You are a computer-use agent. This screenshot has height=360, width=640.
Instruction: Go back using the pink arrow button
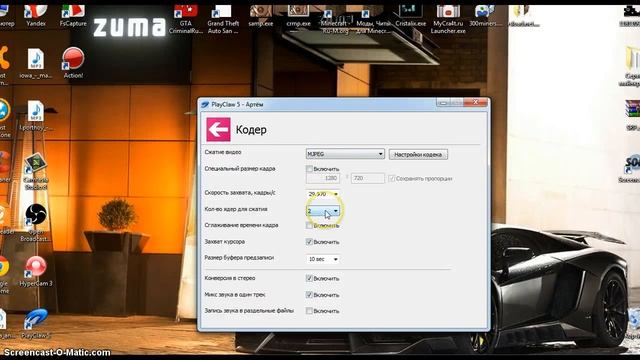tap(218, 129)
